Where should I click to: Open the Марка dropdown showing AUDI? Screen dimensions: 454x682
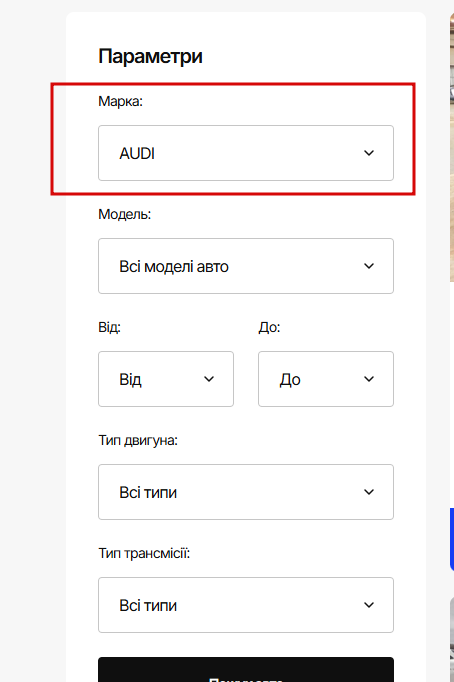pyautogui.click(x=246, y=153)
